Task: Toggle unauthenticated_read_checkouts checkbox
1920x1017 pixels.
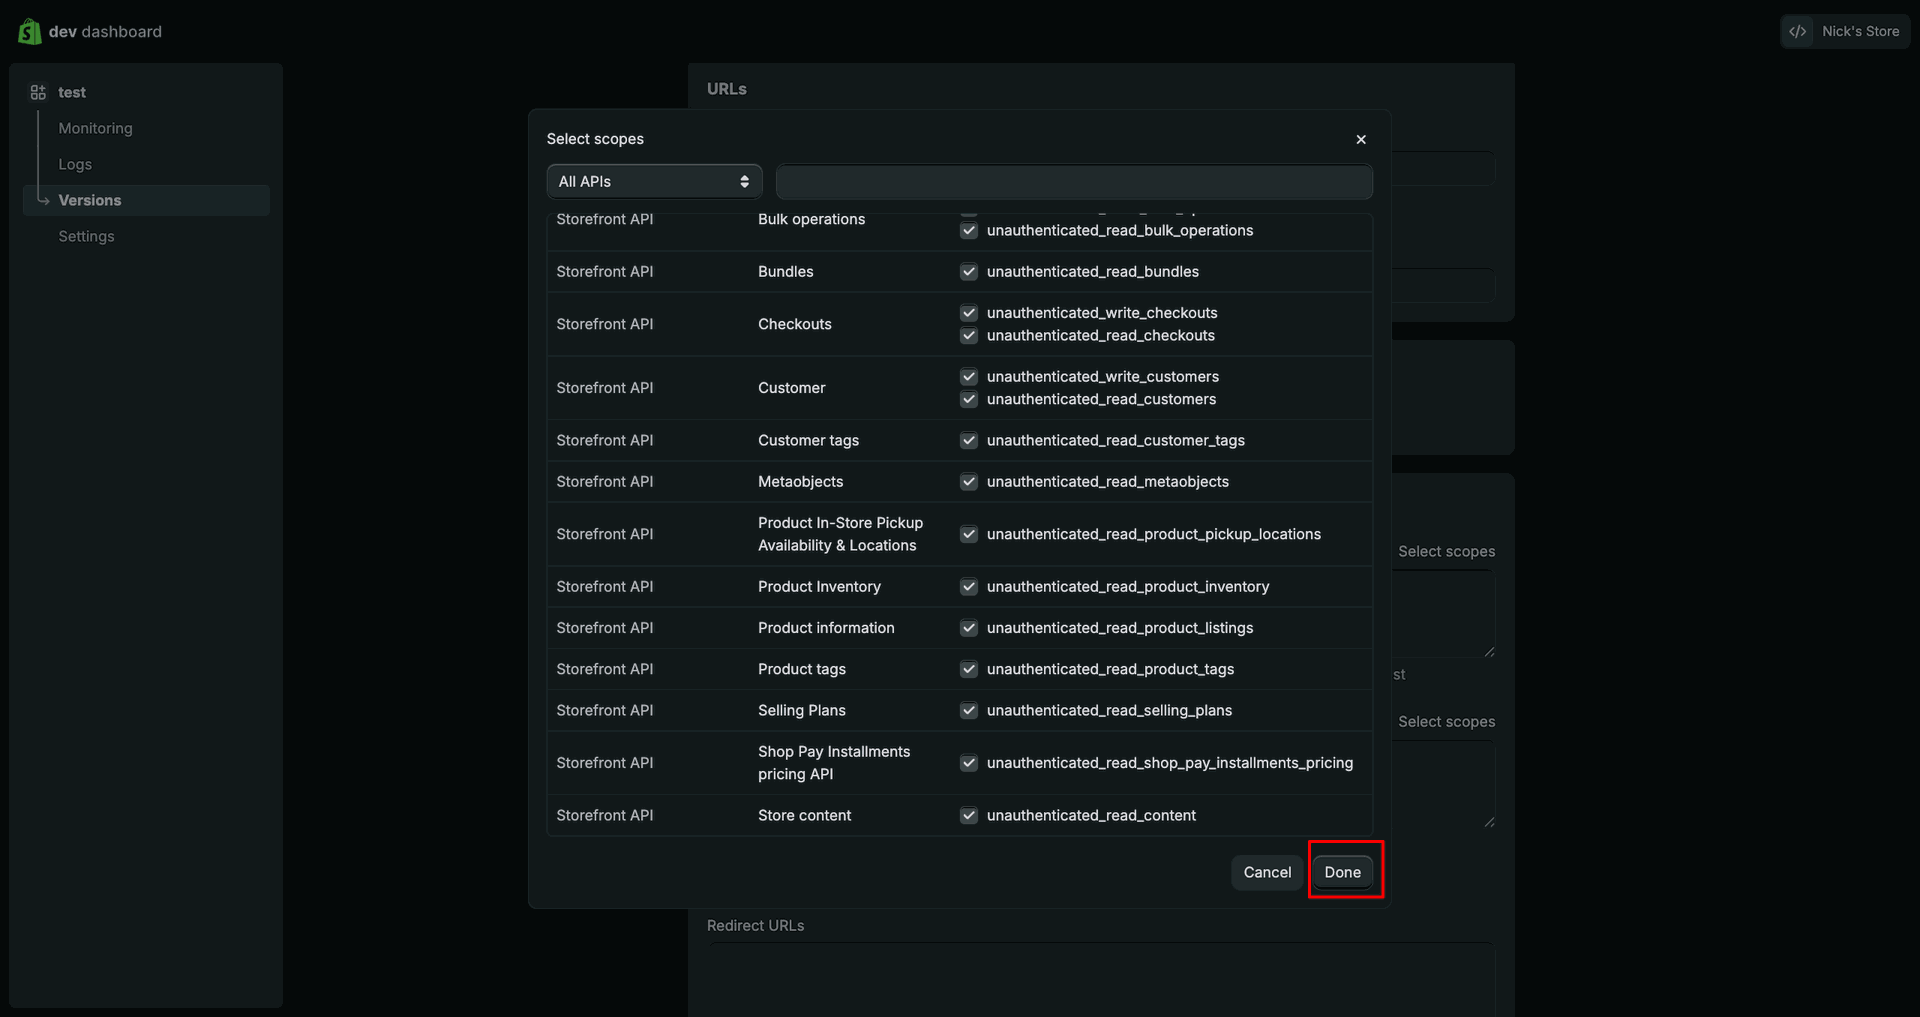Action: pos(969,336)
